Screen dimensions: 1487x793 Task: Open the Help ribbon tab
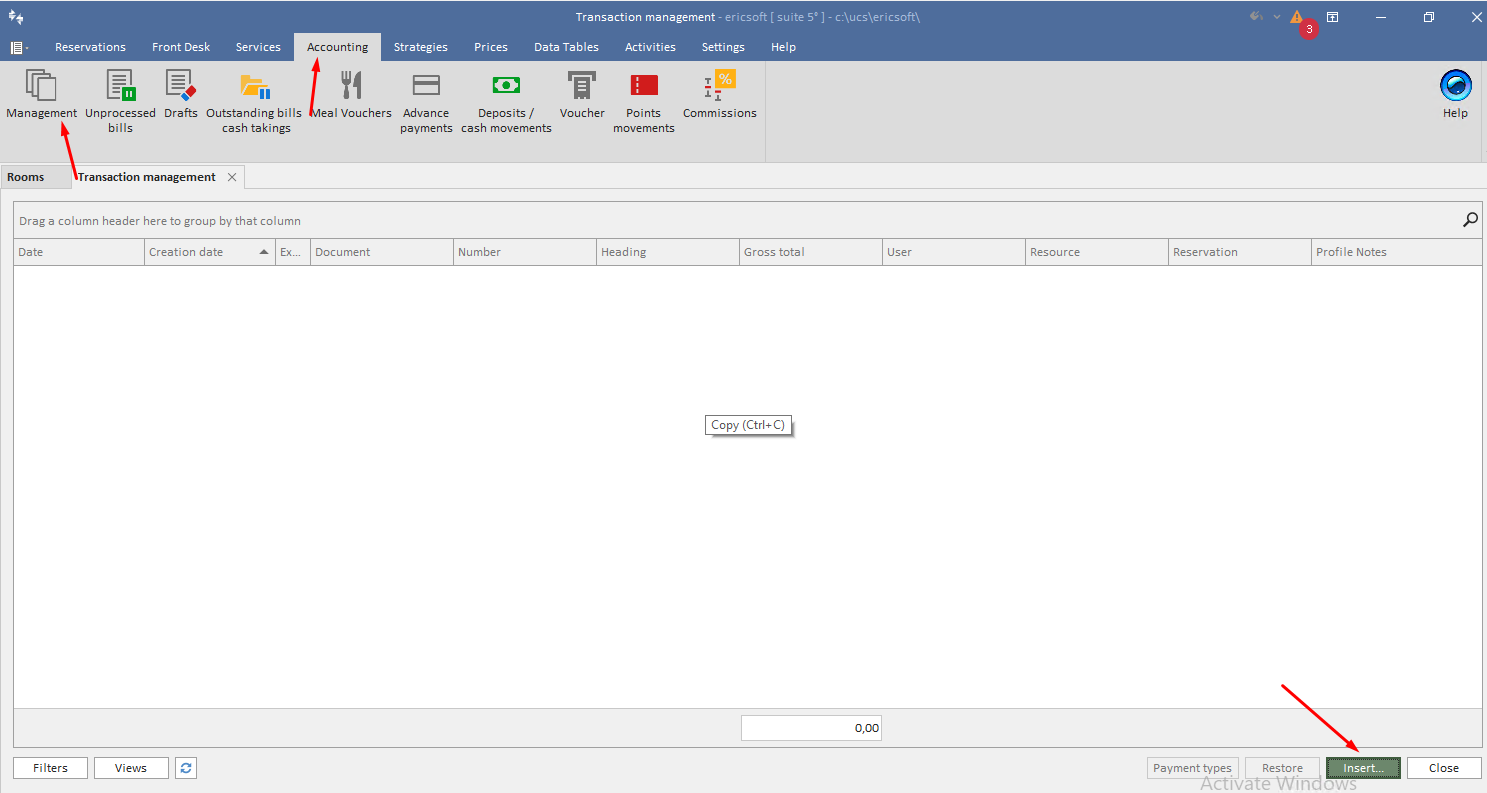(783, 47)
